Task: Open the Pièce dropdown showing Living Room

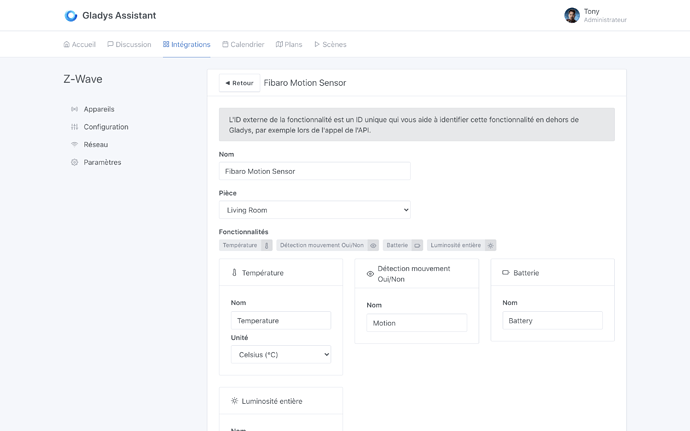Action: pyautogui.click(x=315, y=210)
